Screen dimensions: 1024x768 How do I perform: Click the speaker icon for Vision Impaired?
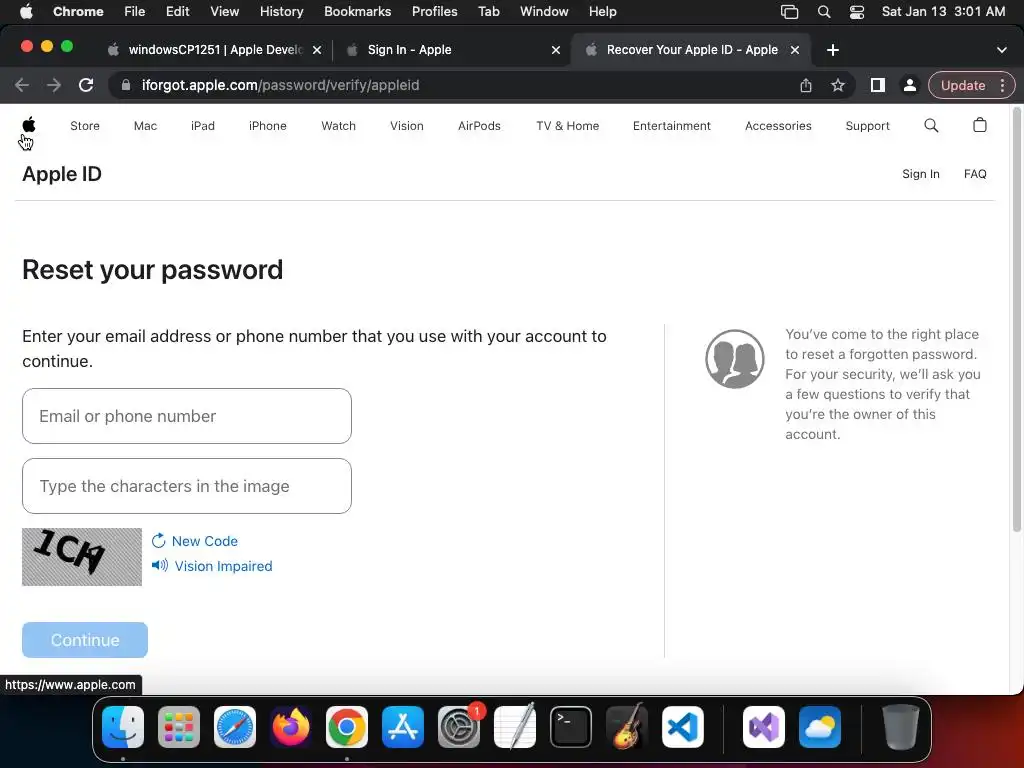(160, 566)
